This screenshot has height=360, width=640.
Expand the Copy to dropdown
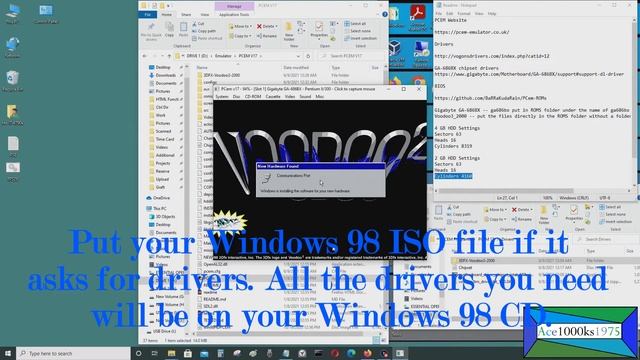[x=250, y=36]
